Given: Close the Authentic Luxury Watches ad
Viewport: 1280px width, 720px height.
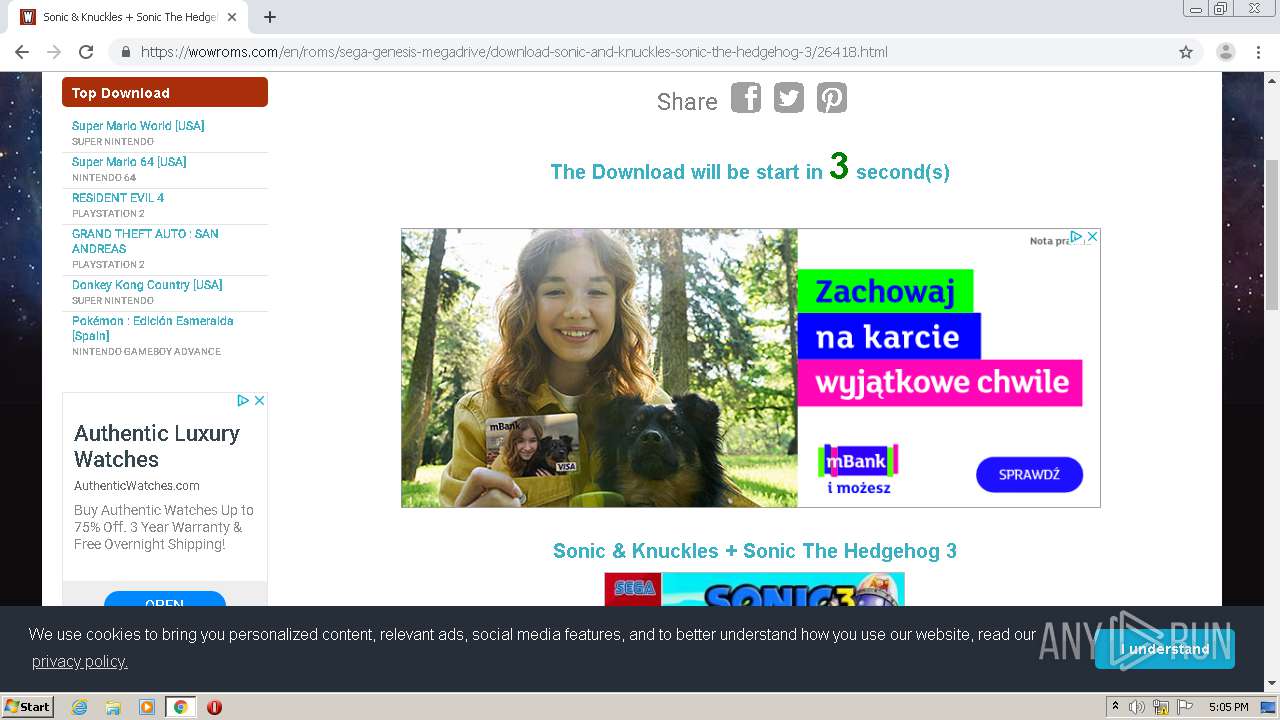Looking at the screenshot, I should (259, 400).
